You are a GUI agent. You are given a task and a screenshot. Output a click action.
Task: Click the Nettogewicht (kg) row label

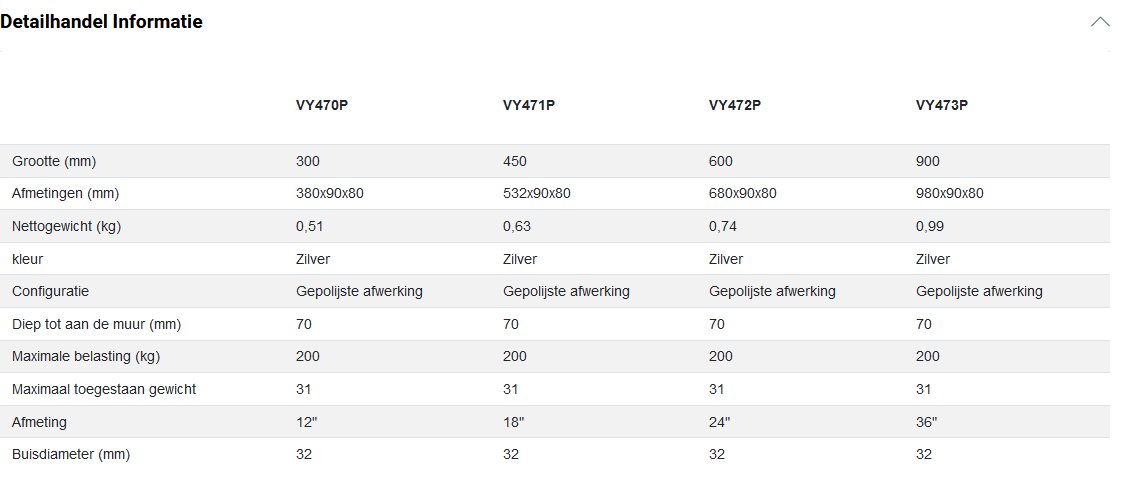coord(66,226)
